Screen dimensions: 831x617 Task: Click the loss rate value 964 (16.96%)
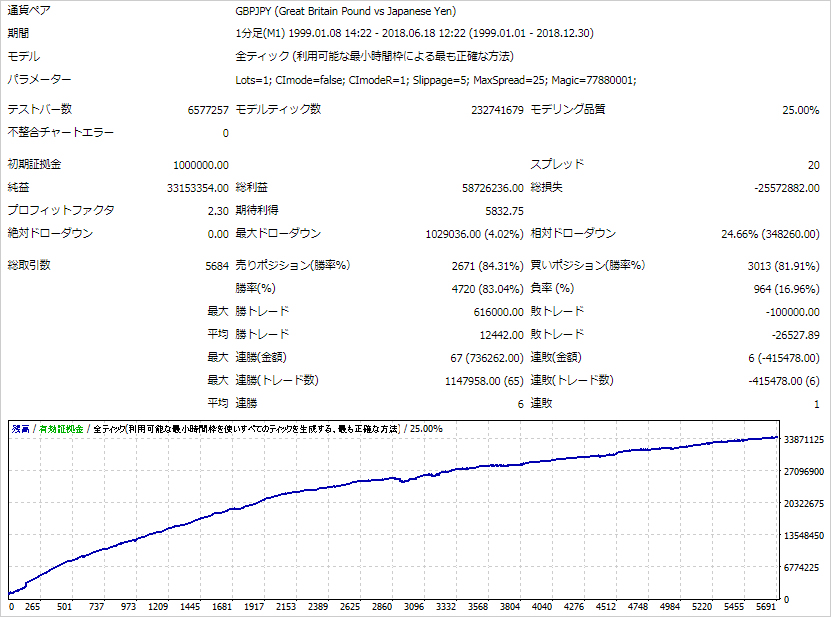pos(786,289)
